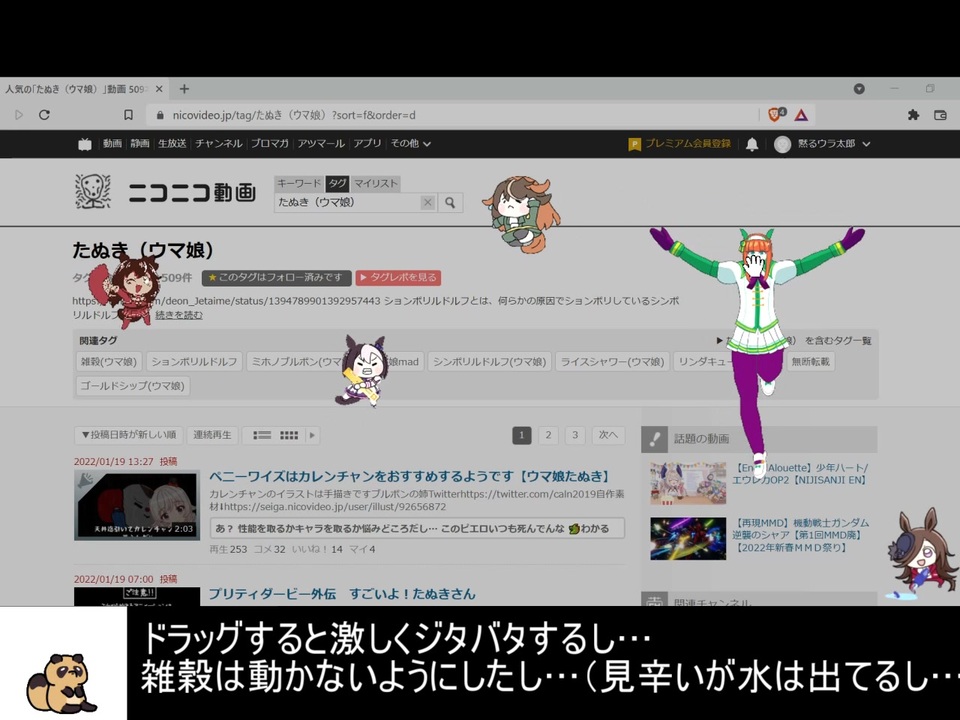Select current page 1 button
Screen dimensions: 960x720
coord(522,435)
